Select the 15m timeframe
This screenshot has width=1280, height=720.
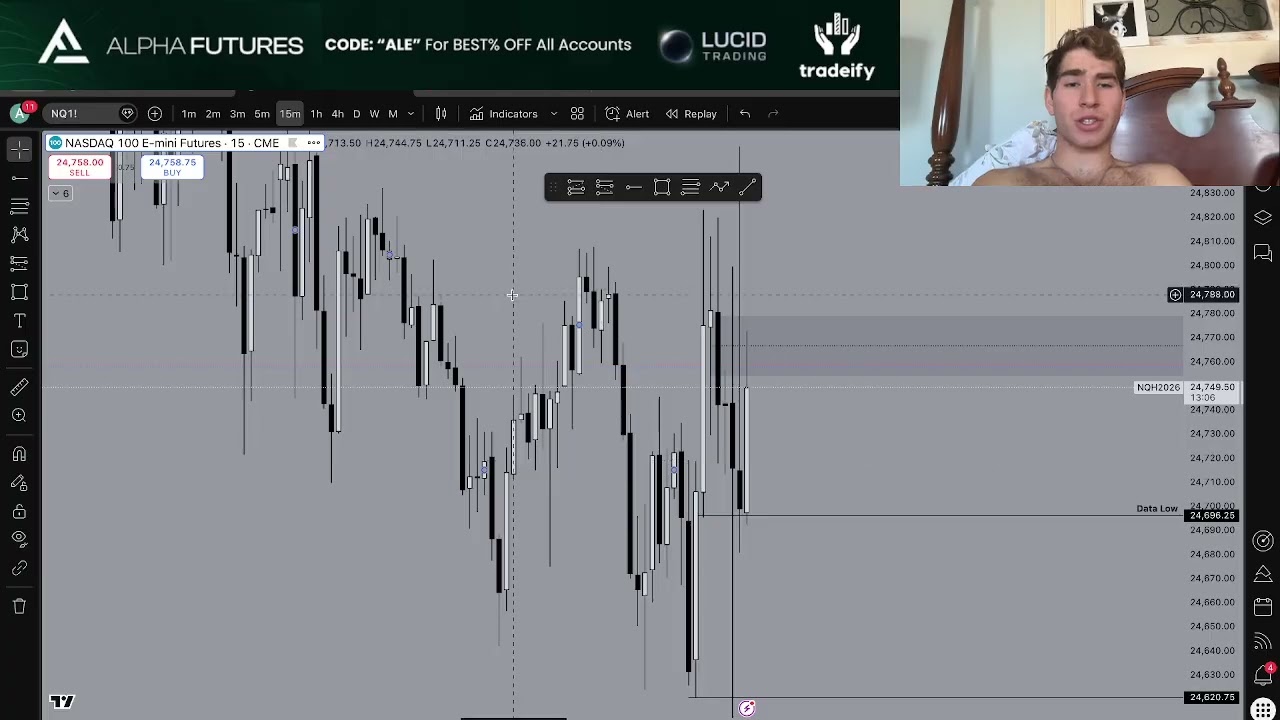click(290, 114)
